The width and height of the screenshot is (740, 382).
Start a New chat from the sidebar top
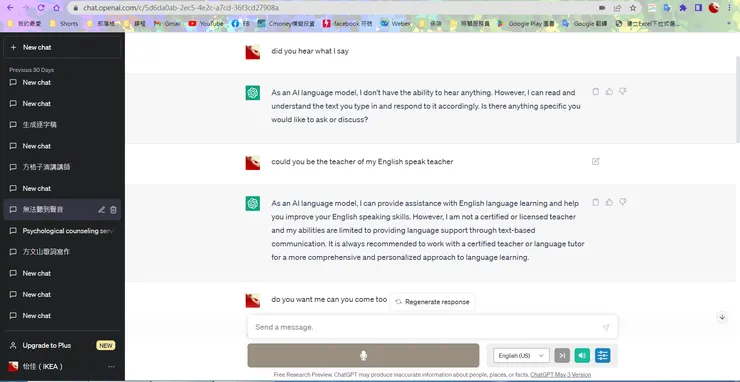click(x=62, y=47)
